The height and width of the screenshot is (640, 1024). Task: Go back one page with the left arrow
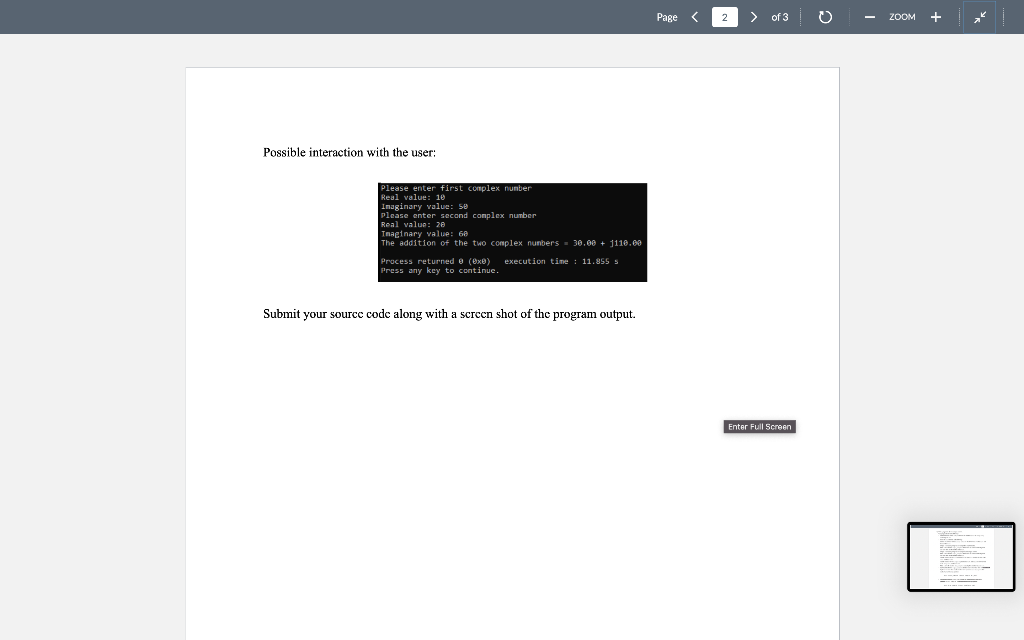695,17
